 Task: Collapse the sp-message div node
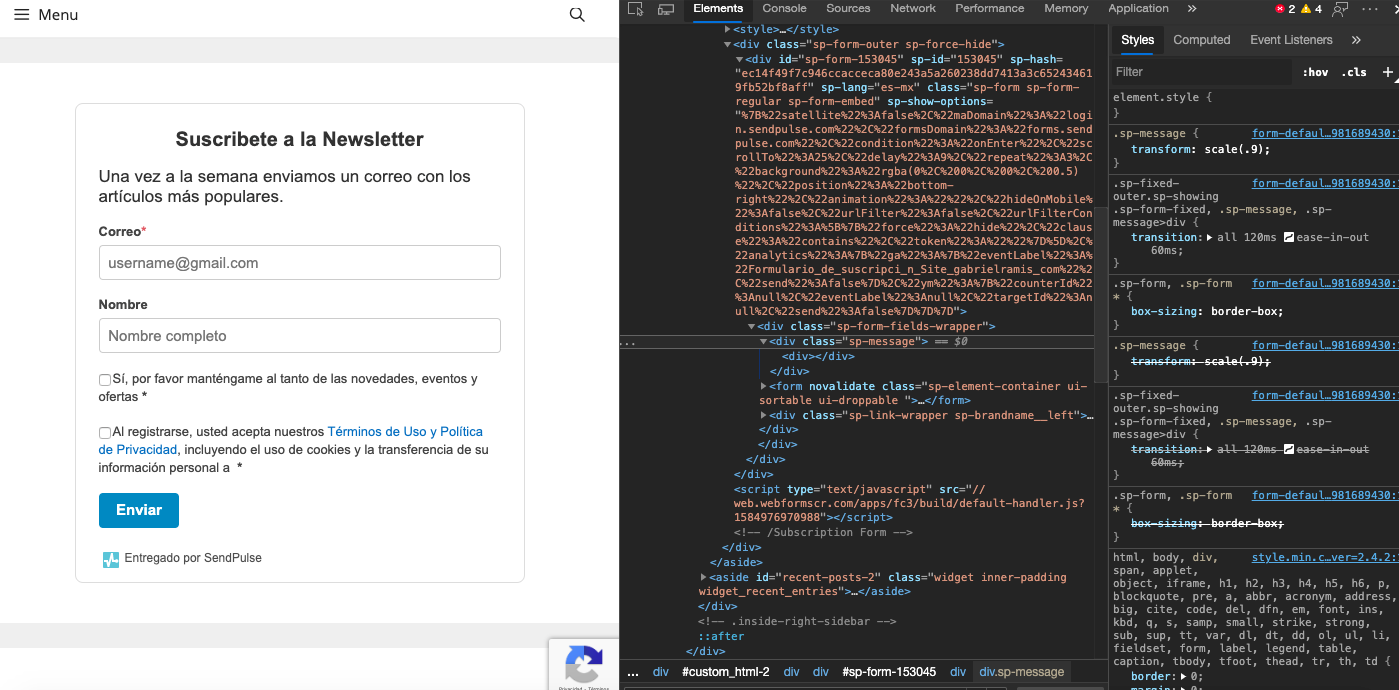coord(763,341)
